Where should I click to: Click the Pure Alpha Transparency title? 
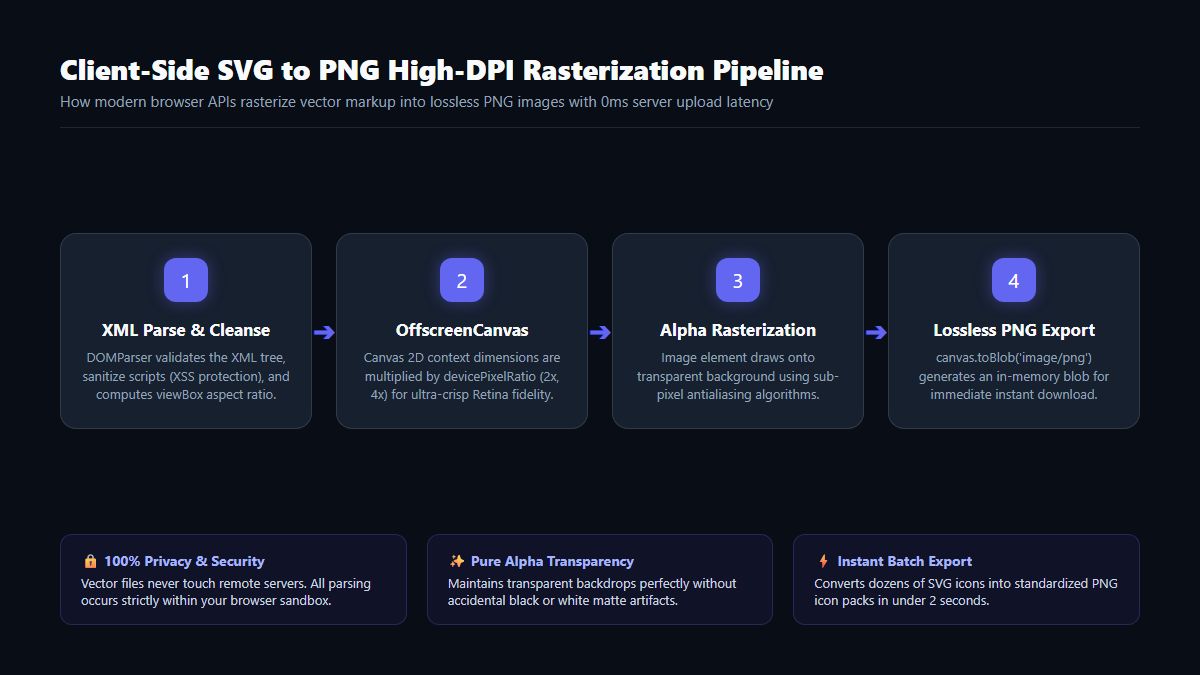click(552, 561)
